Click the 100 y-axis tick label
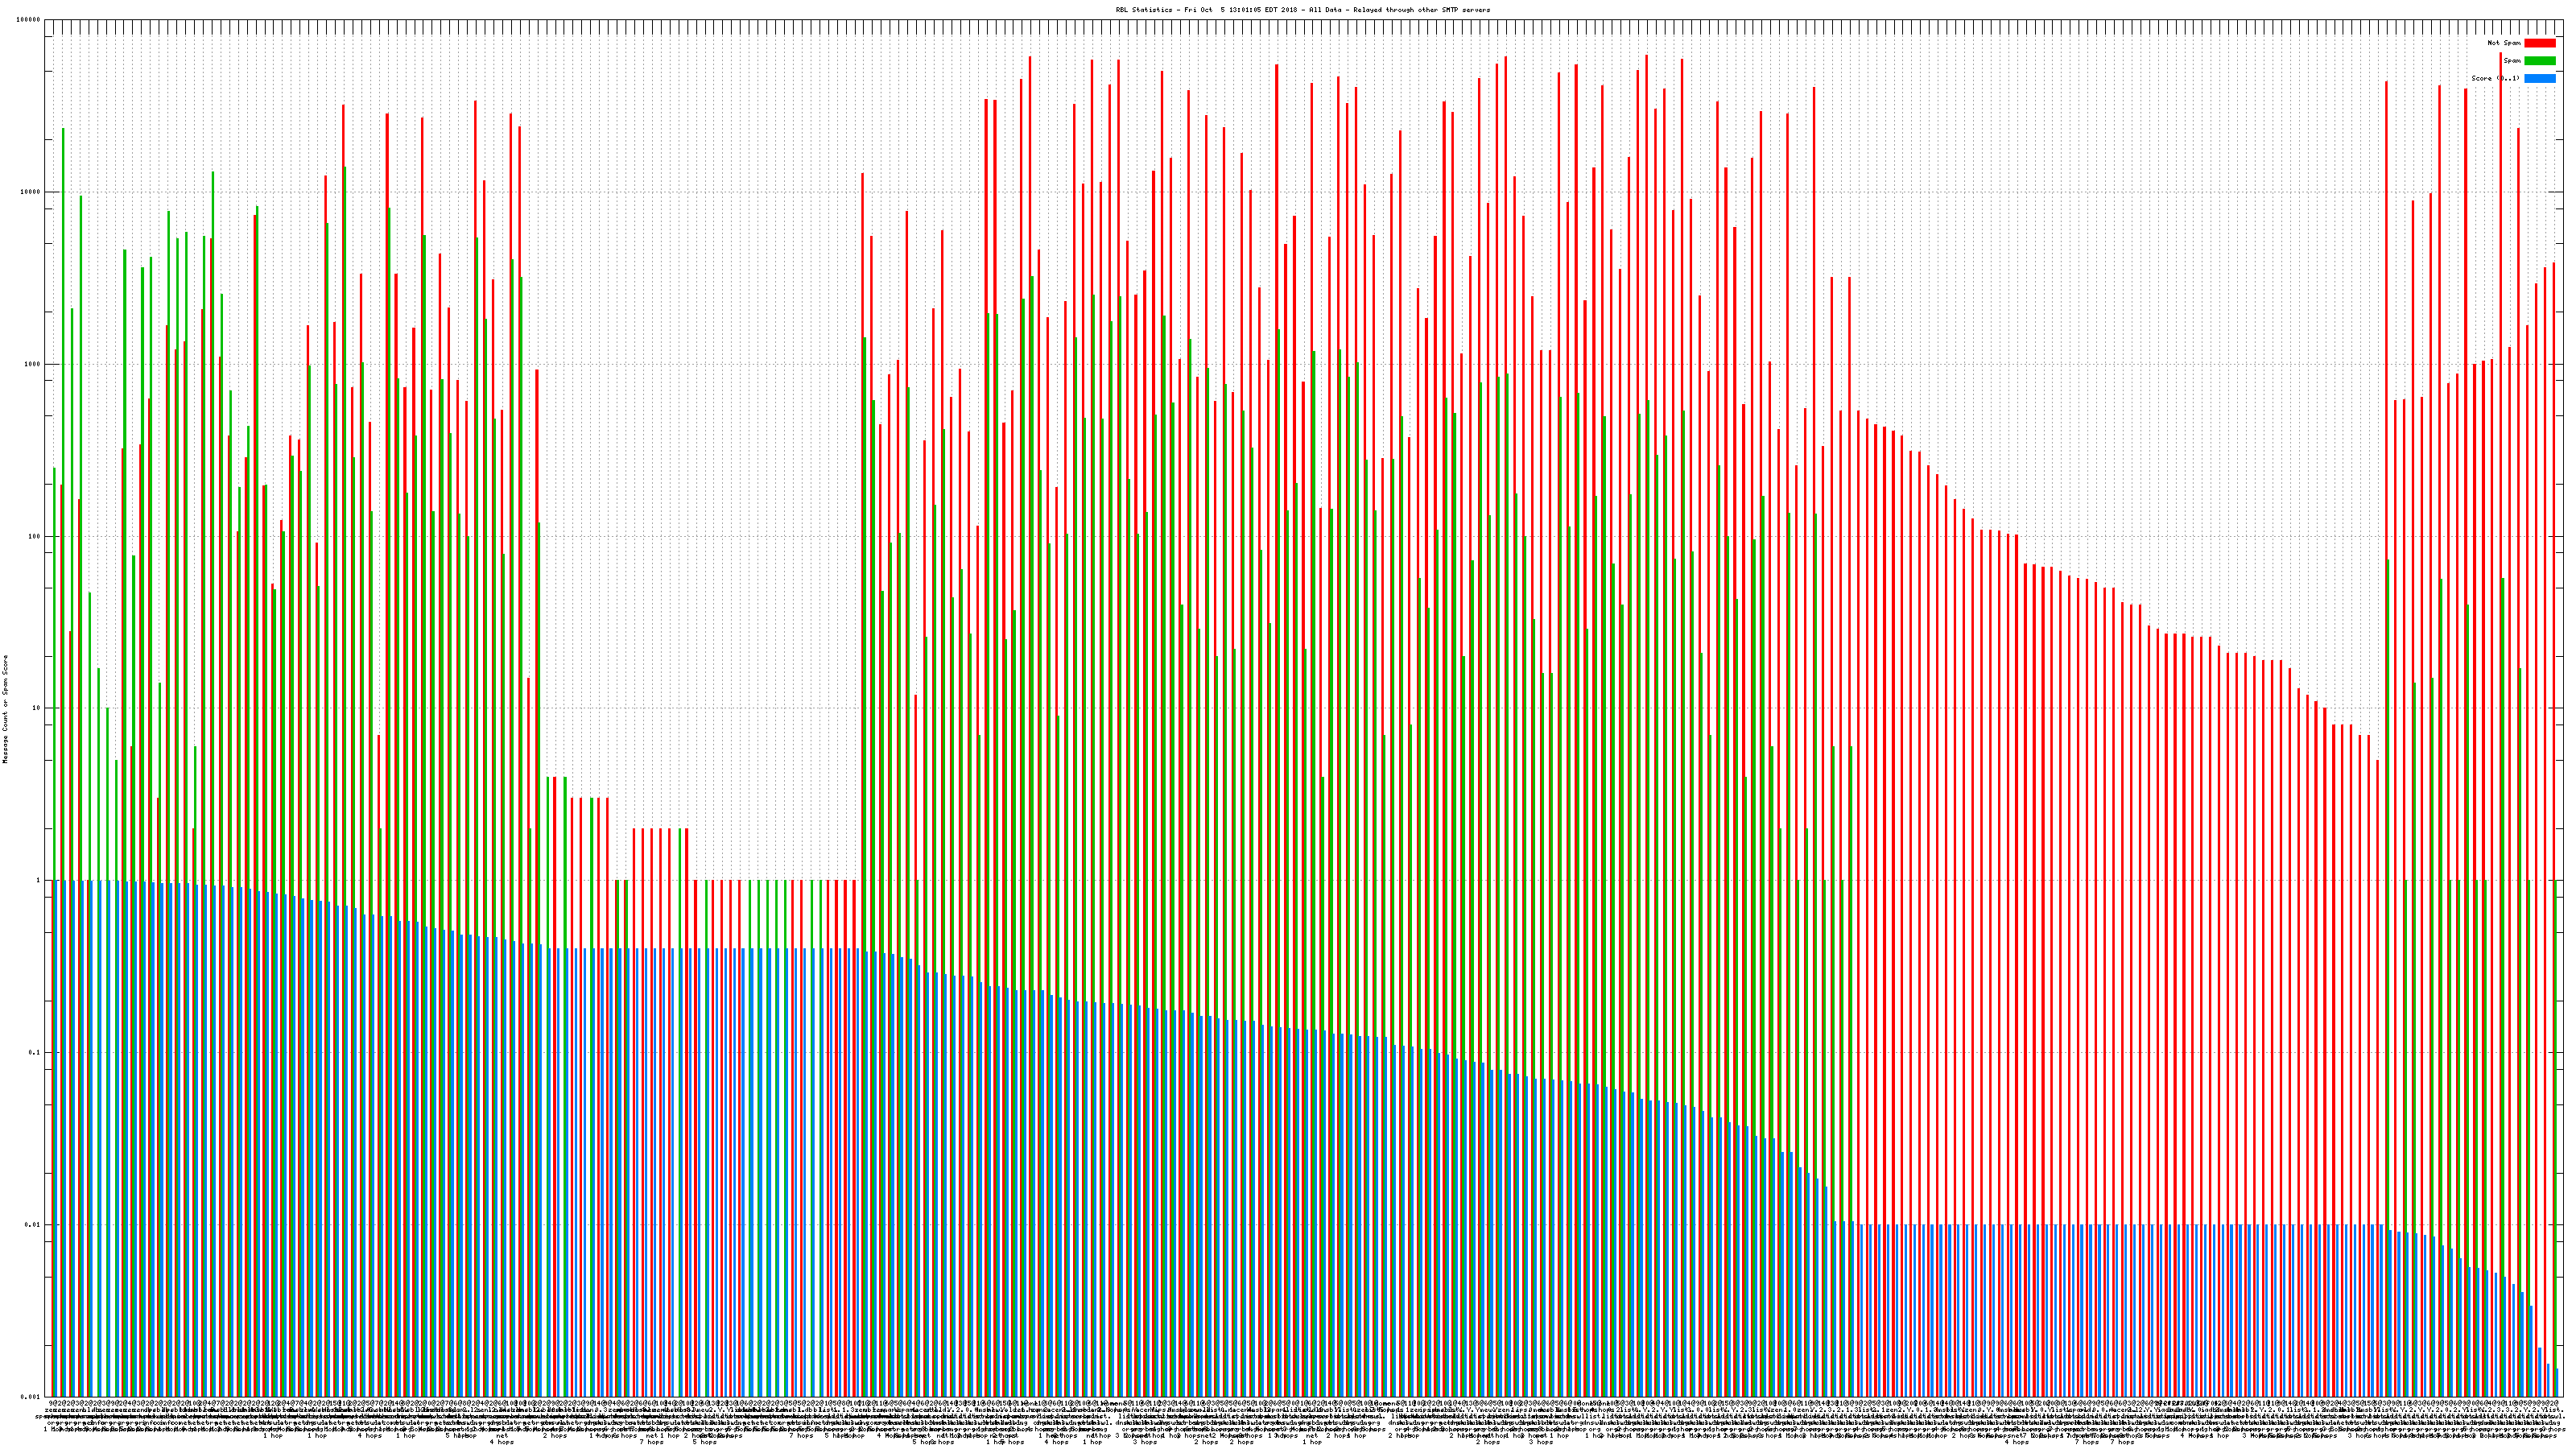The height and width of the screenshot is (1449, 2576). (x=34, y=536)
